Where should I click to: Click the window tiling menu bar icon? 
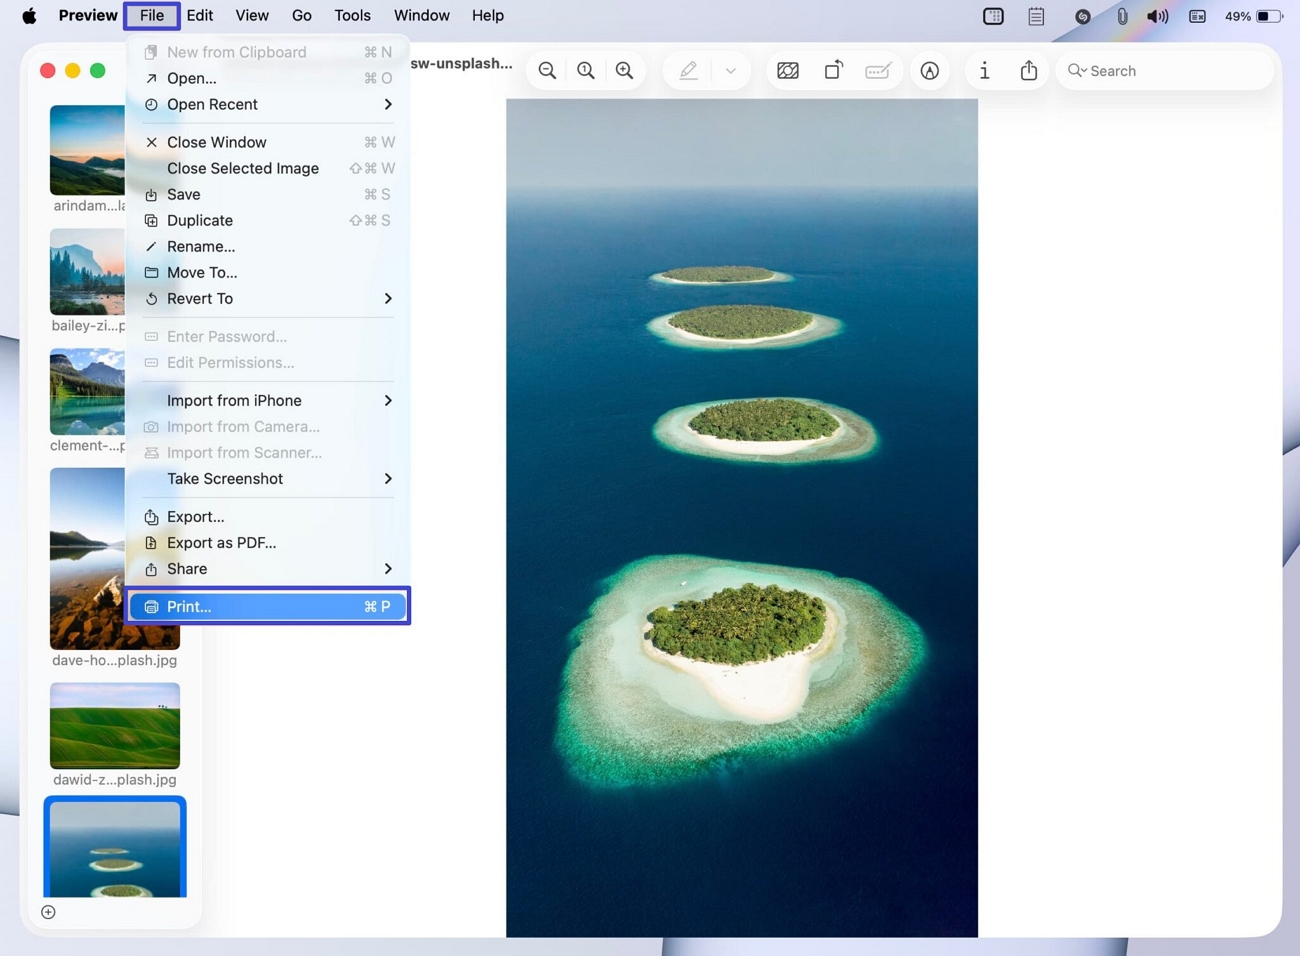click(993, 16)
